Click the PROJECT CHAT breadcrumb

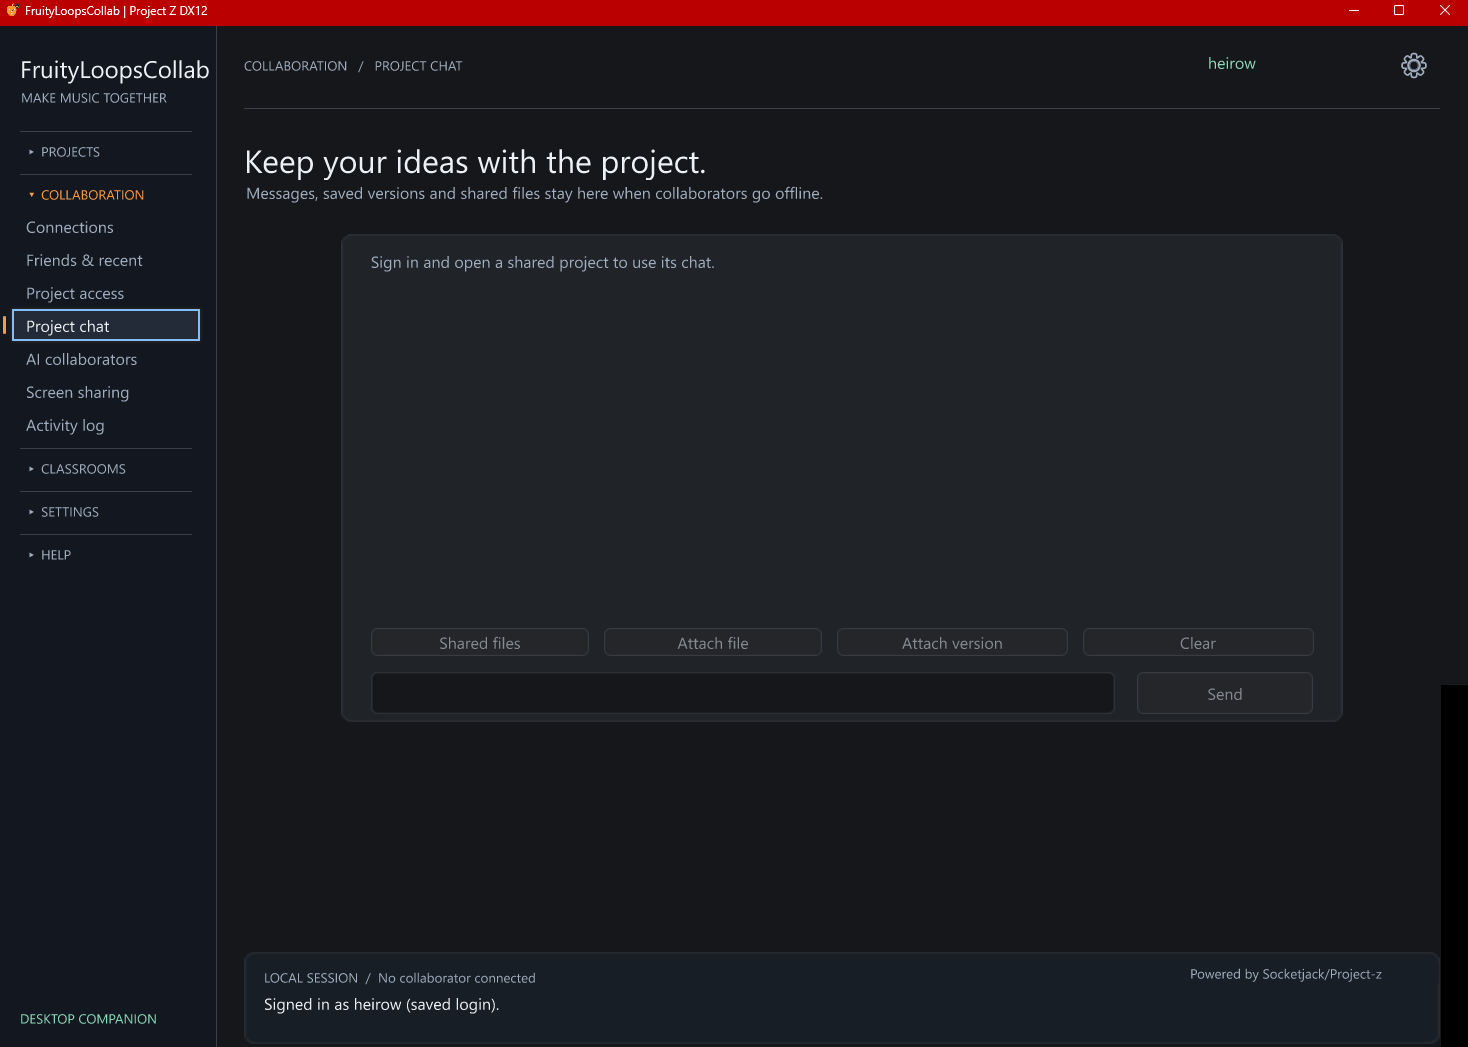coord(418,66)
